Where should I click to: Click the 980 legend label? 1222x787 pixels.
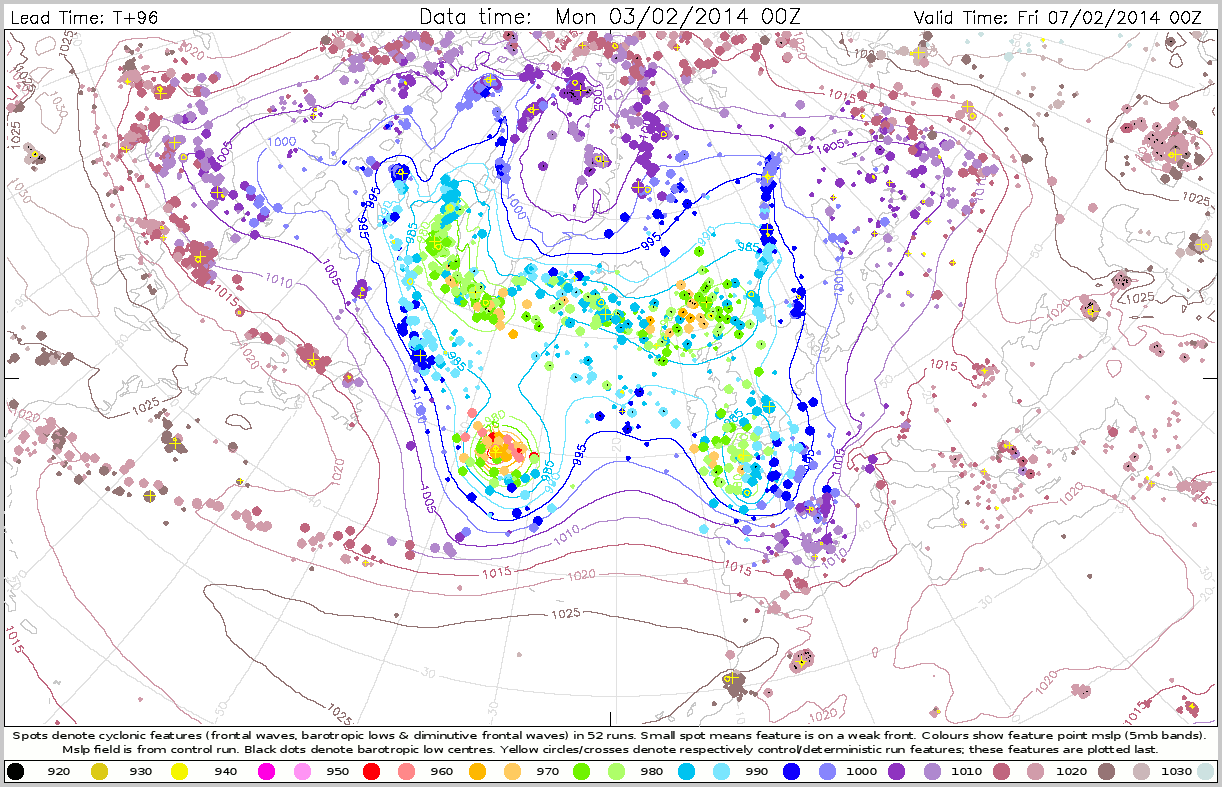652,772
